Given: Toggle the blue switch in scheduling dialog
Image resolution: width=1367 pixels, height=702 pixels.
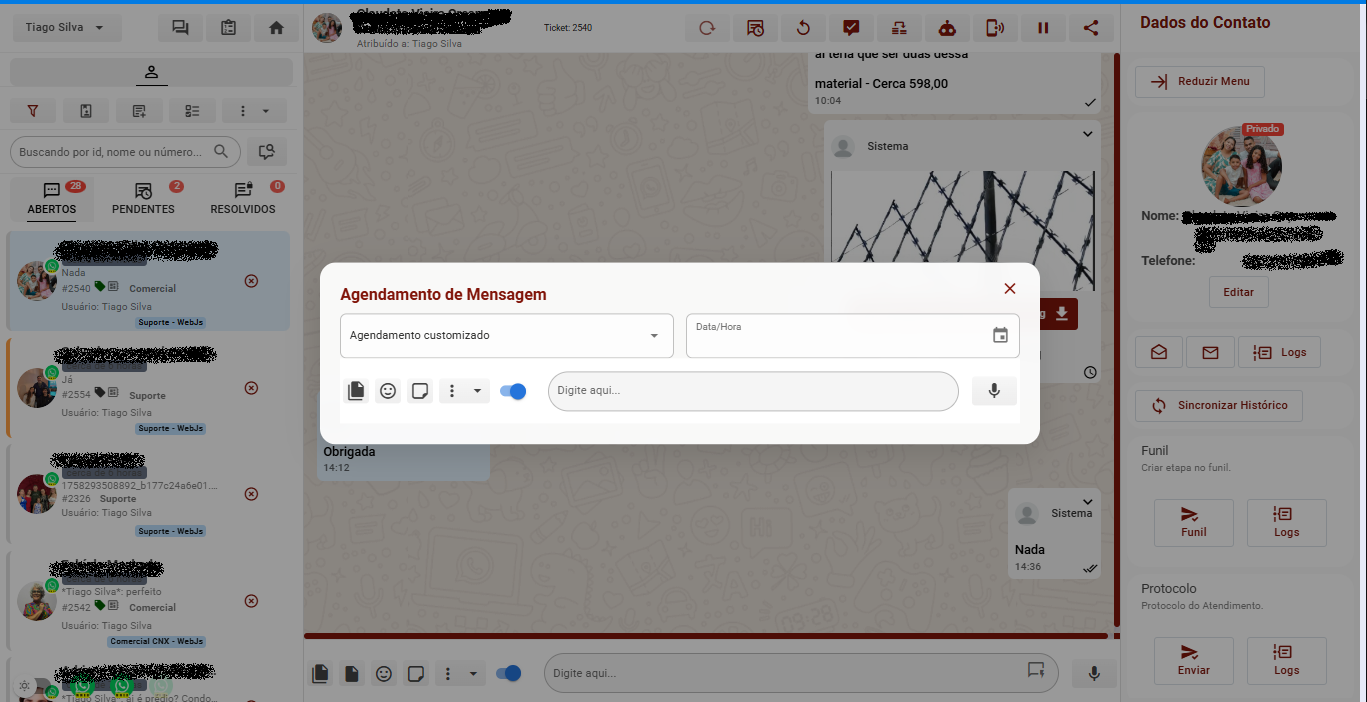Looking at the screenshot, I should [x=513, y=391].
